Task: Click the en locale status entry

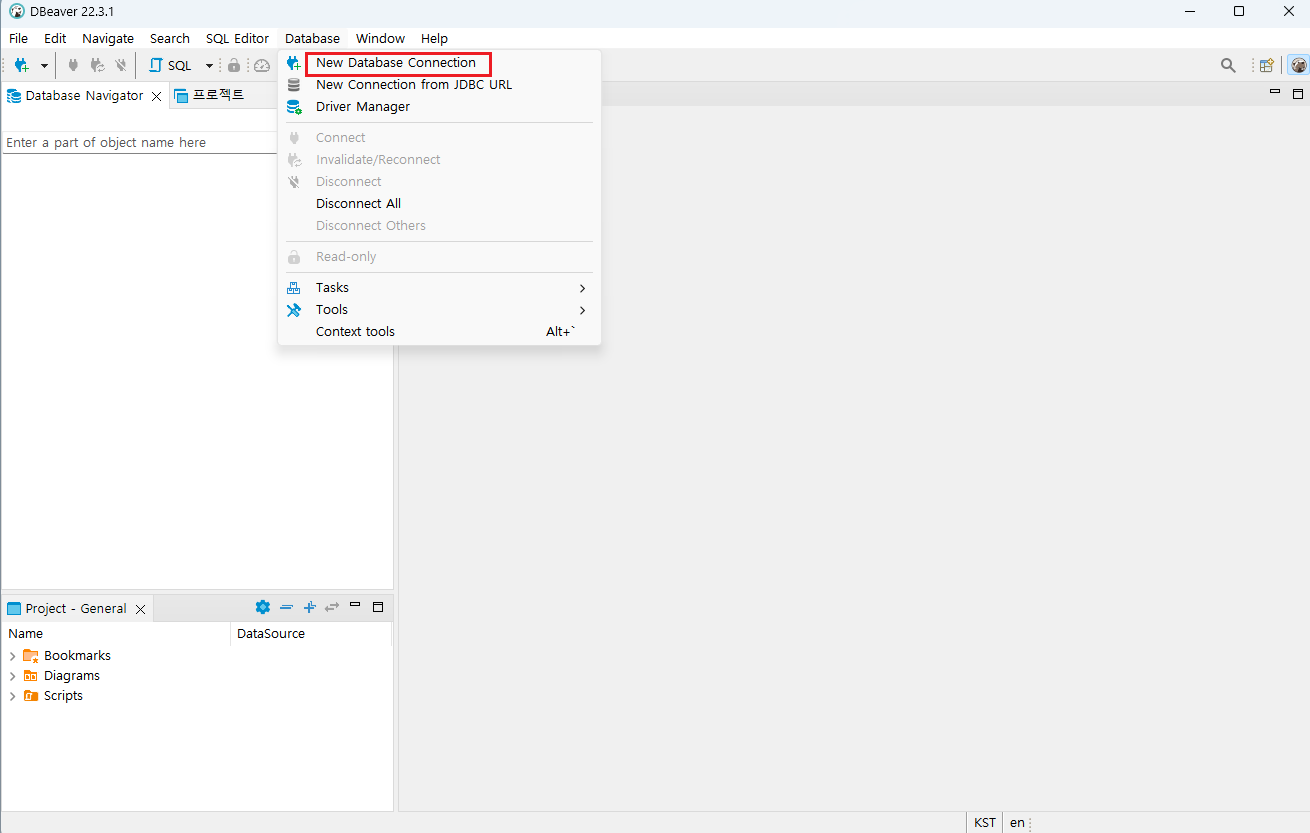Action: (1017, 823)
